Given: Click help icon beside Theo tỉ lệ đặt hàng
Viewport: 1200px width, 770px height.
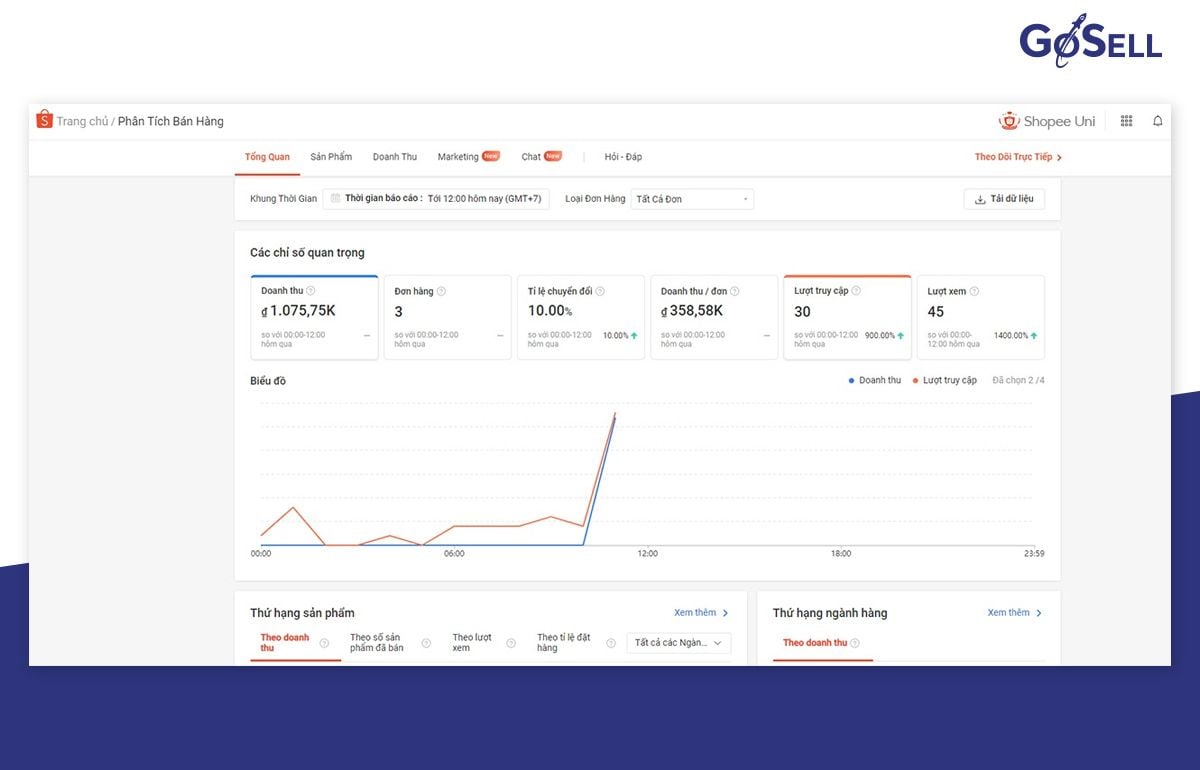Looking at the screenshot, I should click(611, 643).
